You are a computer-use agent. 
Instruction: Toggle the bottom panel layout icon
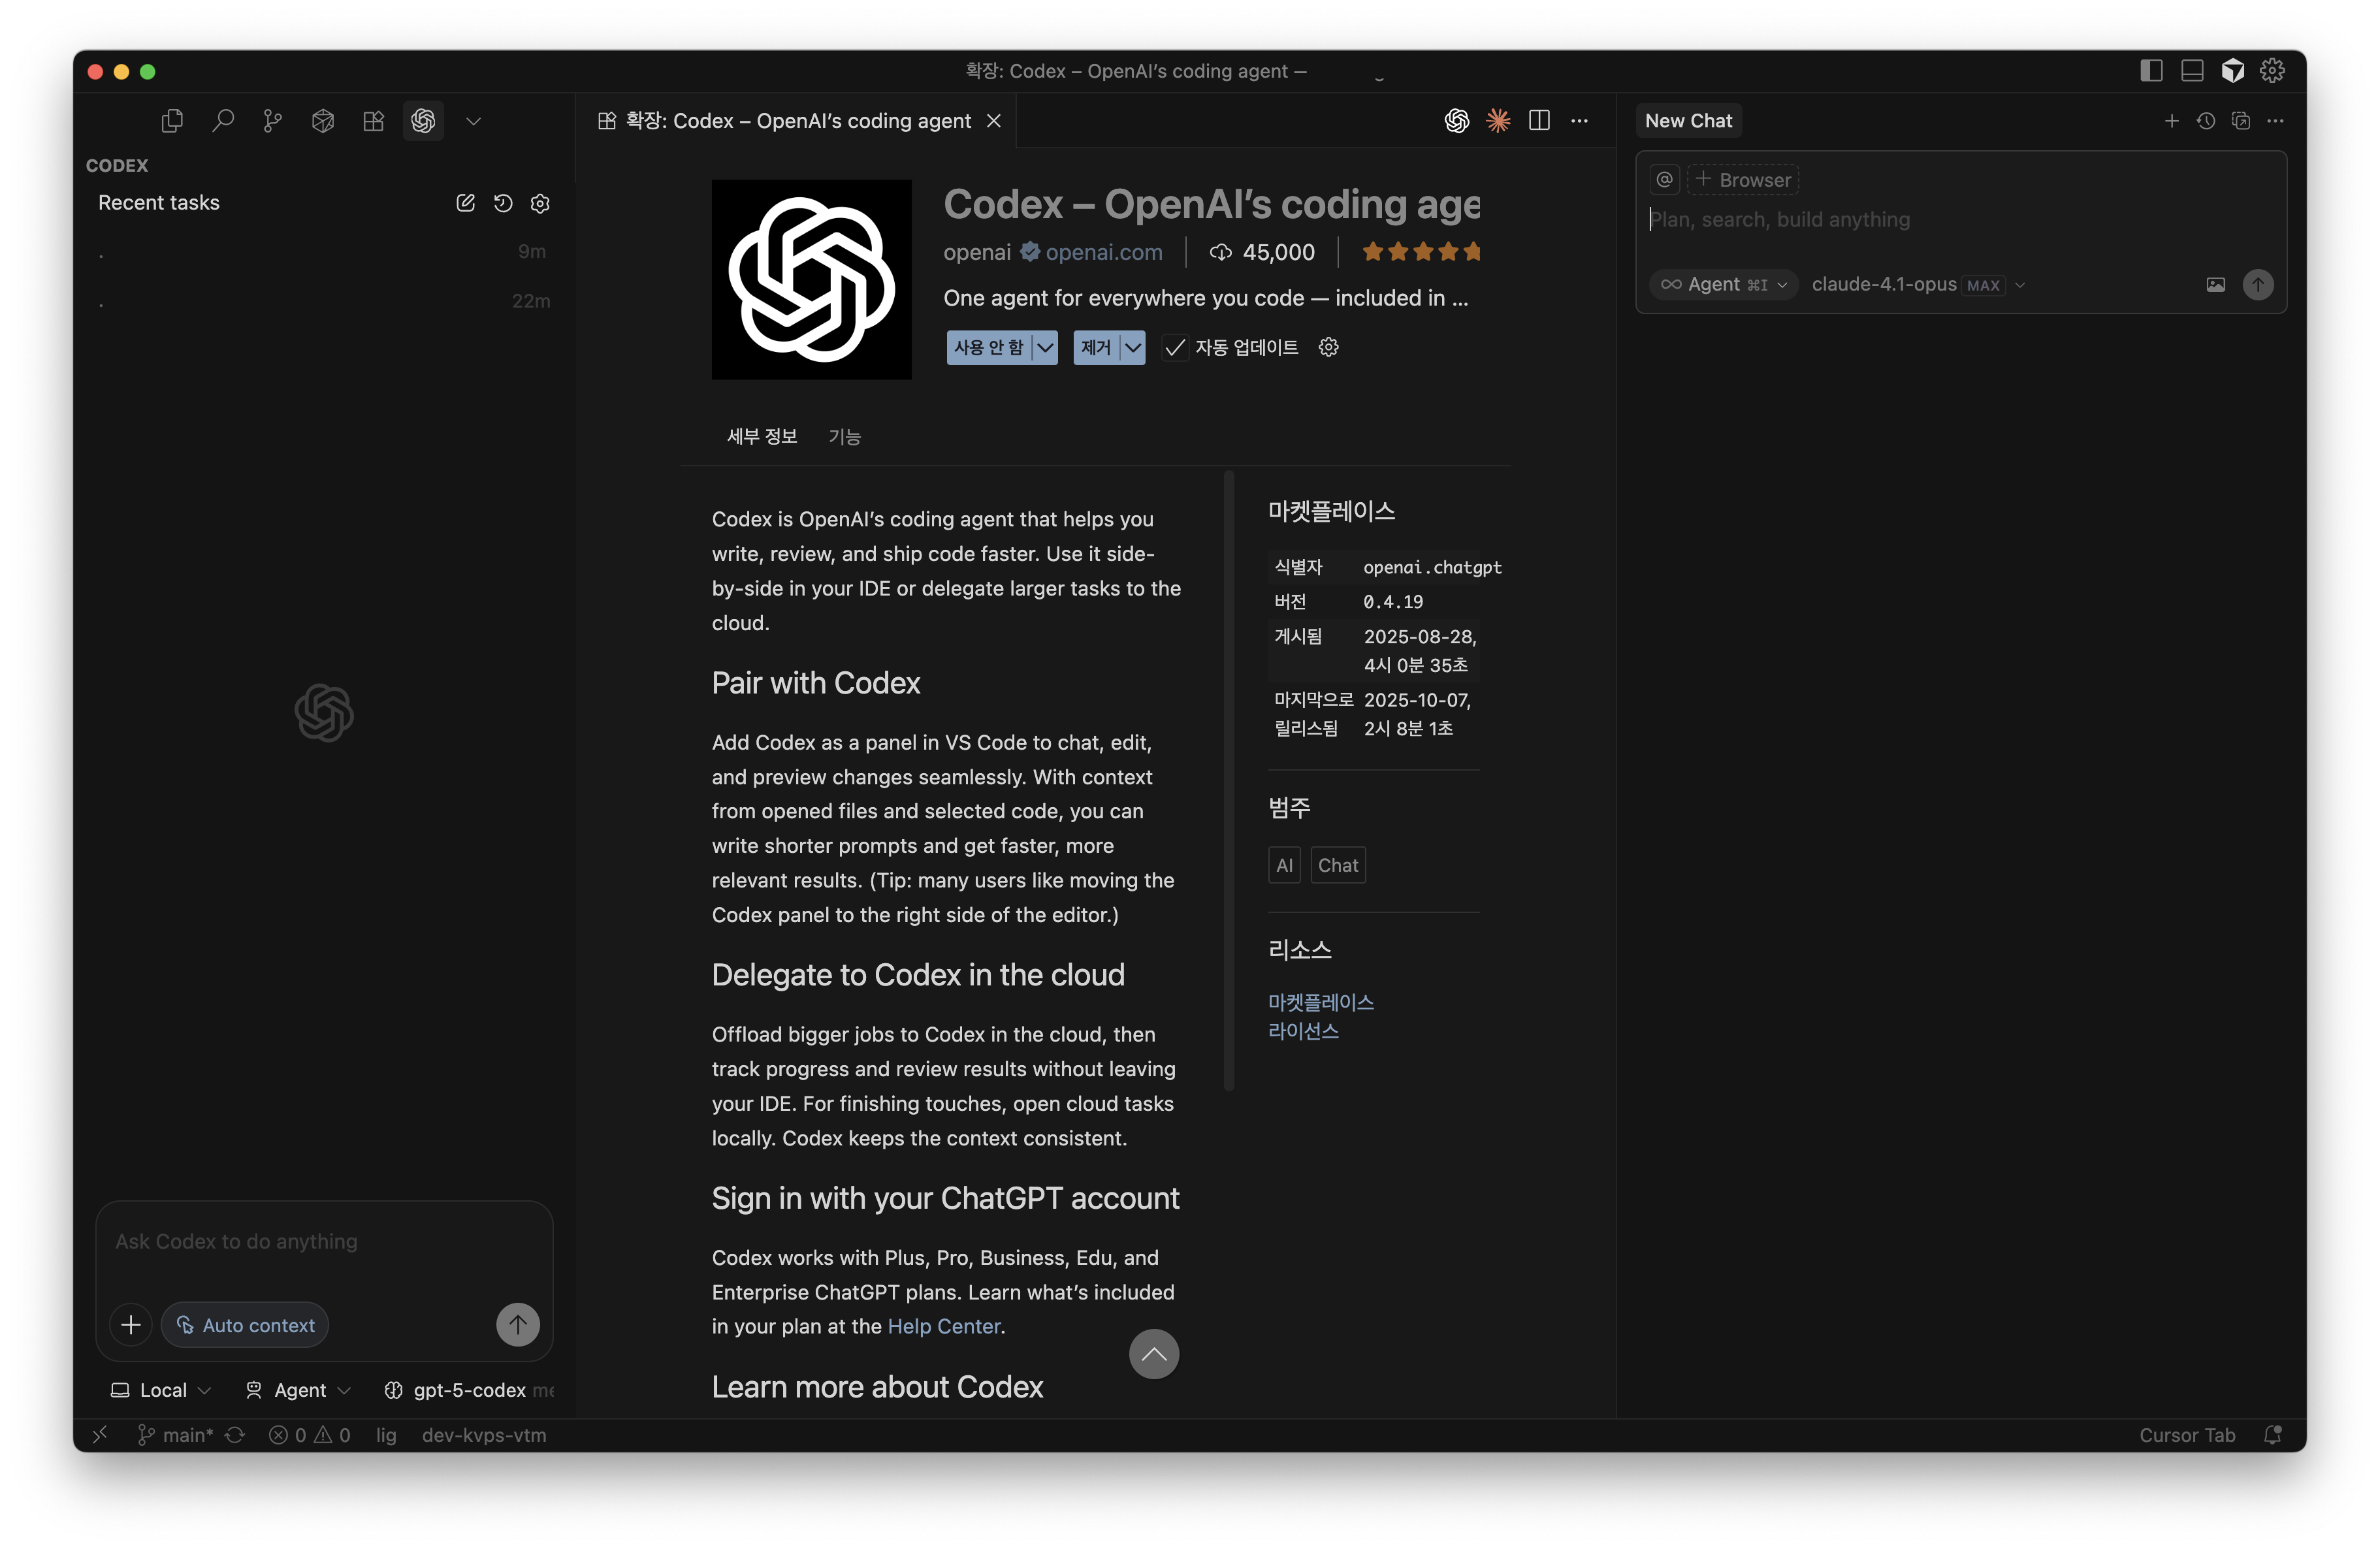[2192, 71]
